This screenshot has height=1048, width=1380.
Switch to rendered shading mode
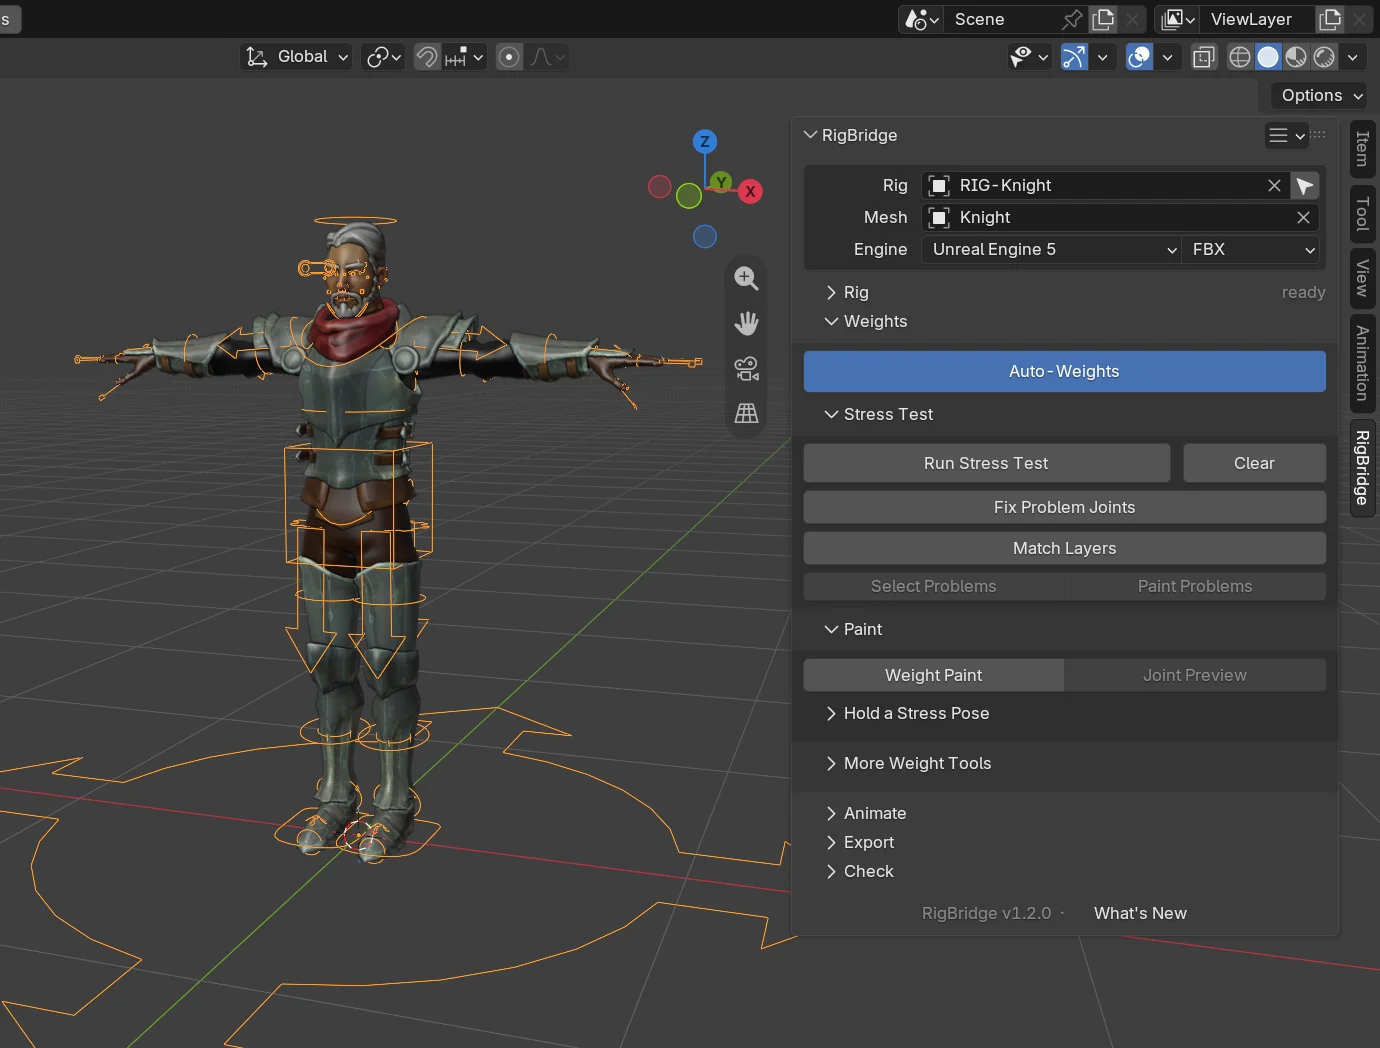point(1324,57)
